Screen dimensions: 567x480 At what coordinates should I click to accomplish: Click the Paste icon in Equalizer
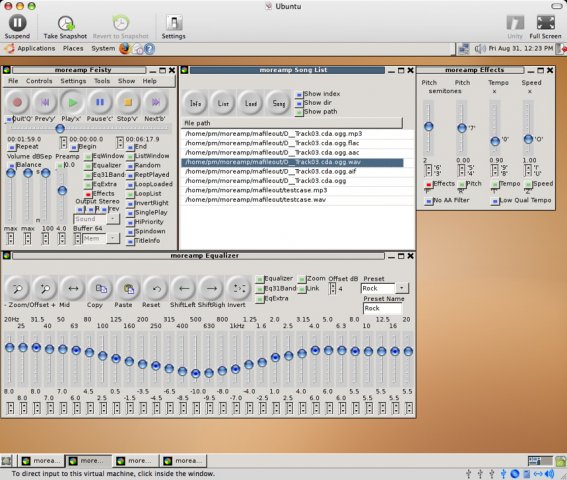(128, 288)
